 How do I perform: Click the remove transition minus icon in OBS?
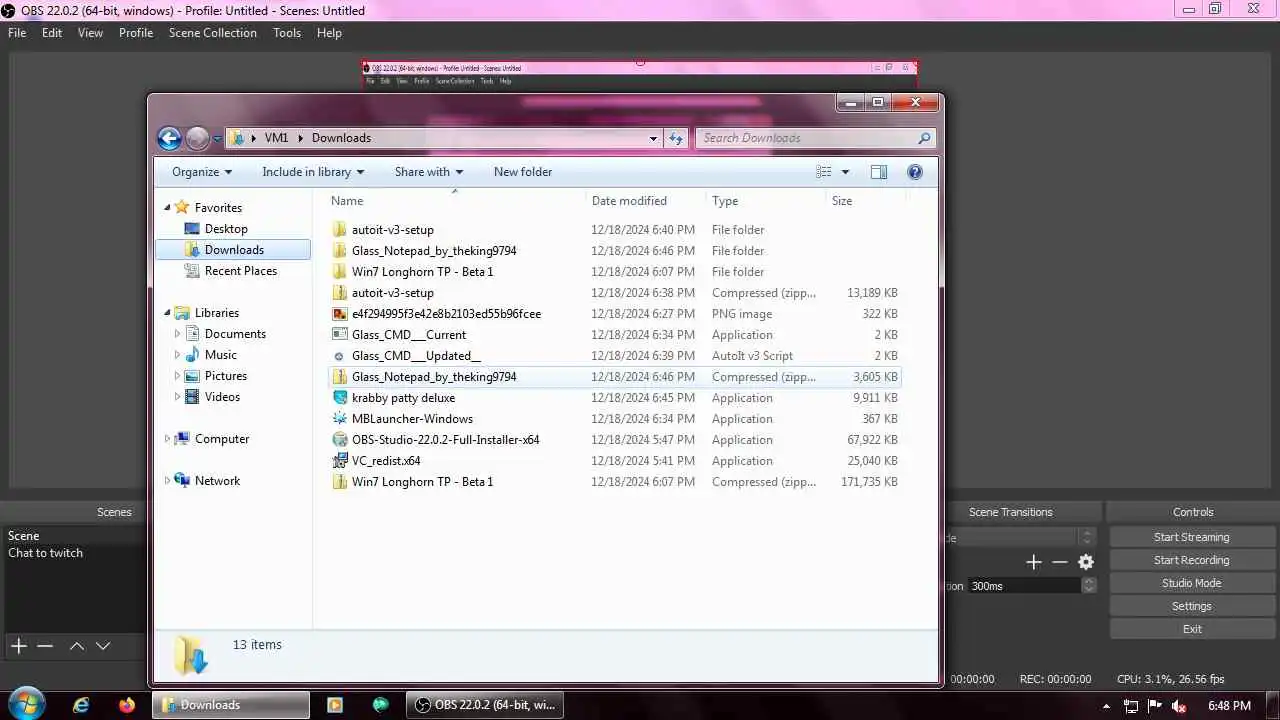point(1060,562)
